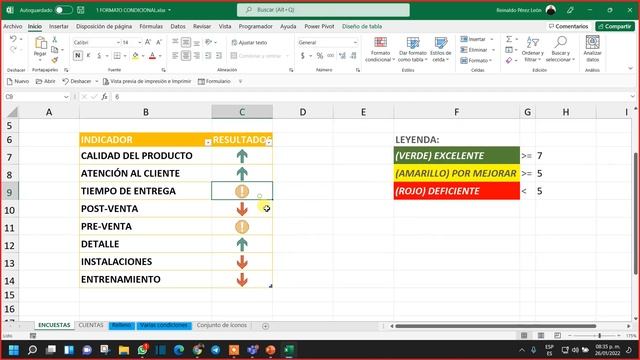640x360 pixels.
Task: Open Excel from the Windows taskbar
Action: point(289,350)
